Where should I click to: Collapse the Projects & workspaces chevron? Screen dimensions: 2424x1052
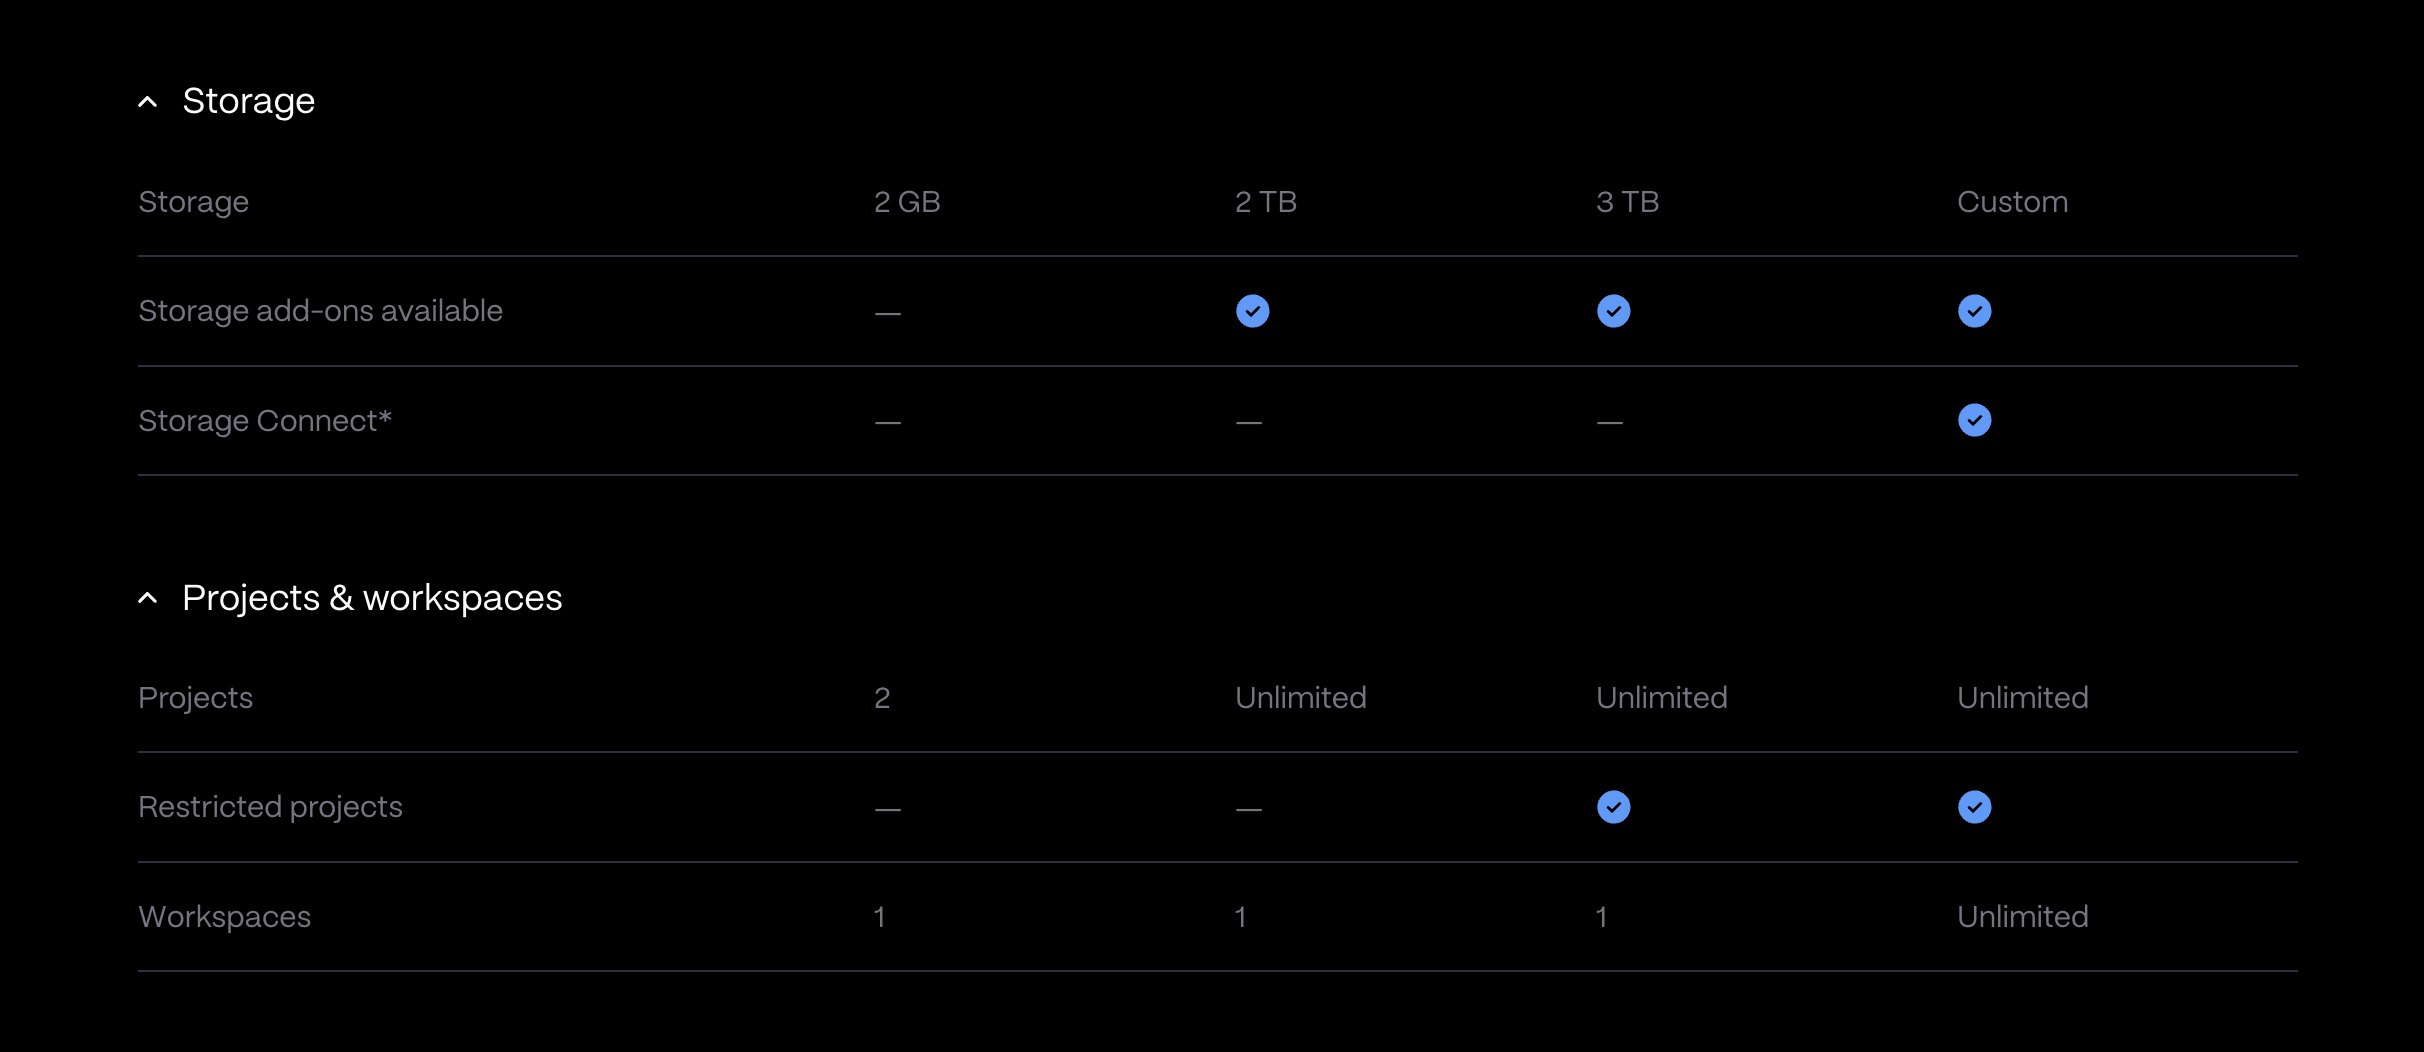148,598
